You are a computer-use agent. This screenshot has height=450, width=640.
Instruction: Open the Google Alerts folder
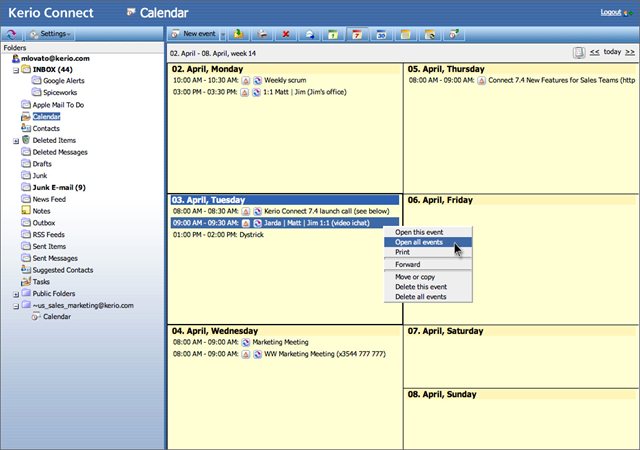pos(64,81)
